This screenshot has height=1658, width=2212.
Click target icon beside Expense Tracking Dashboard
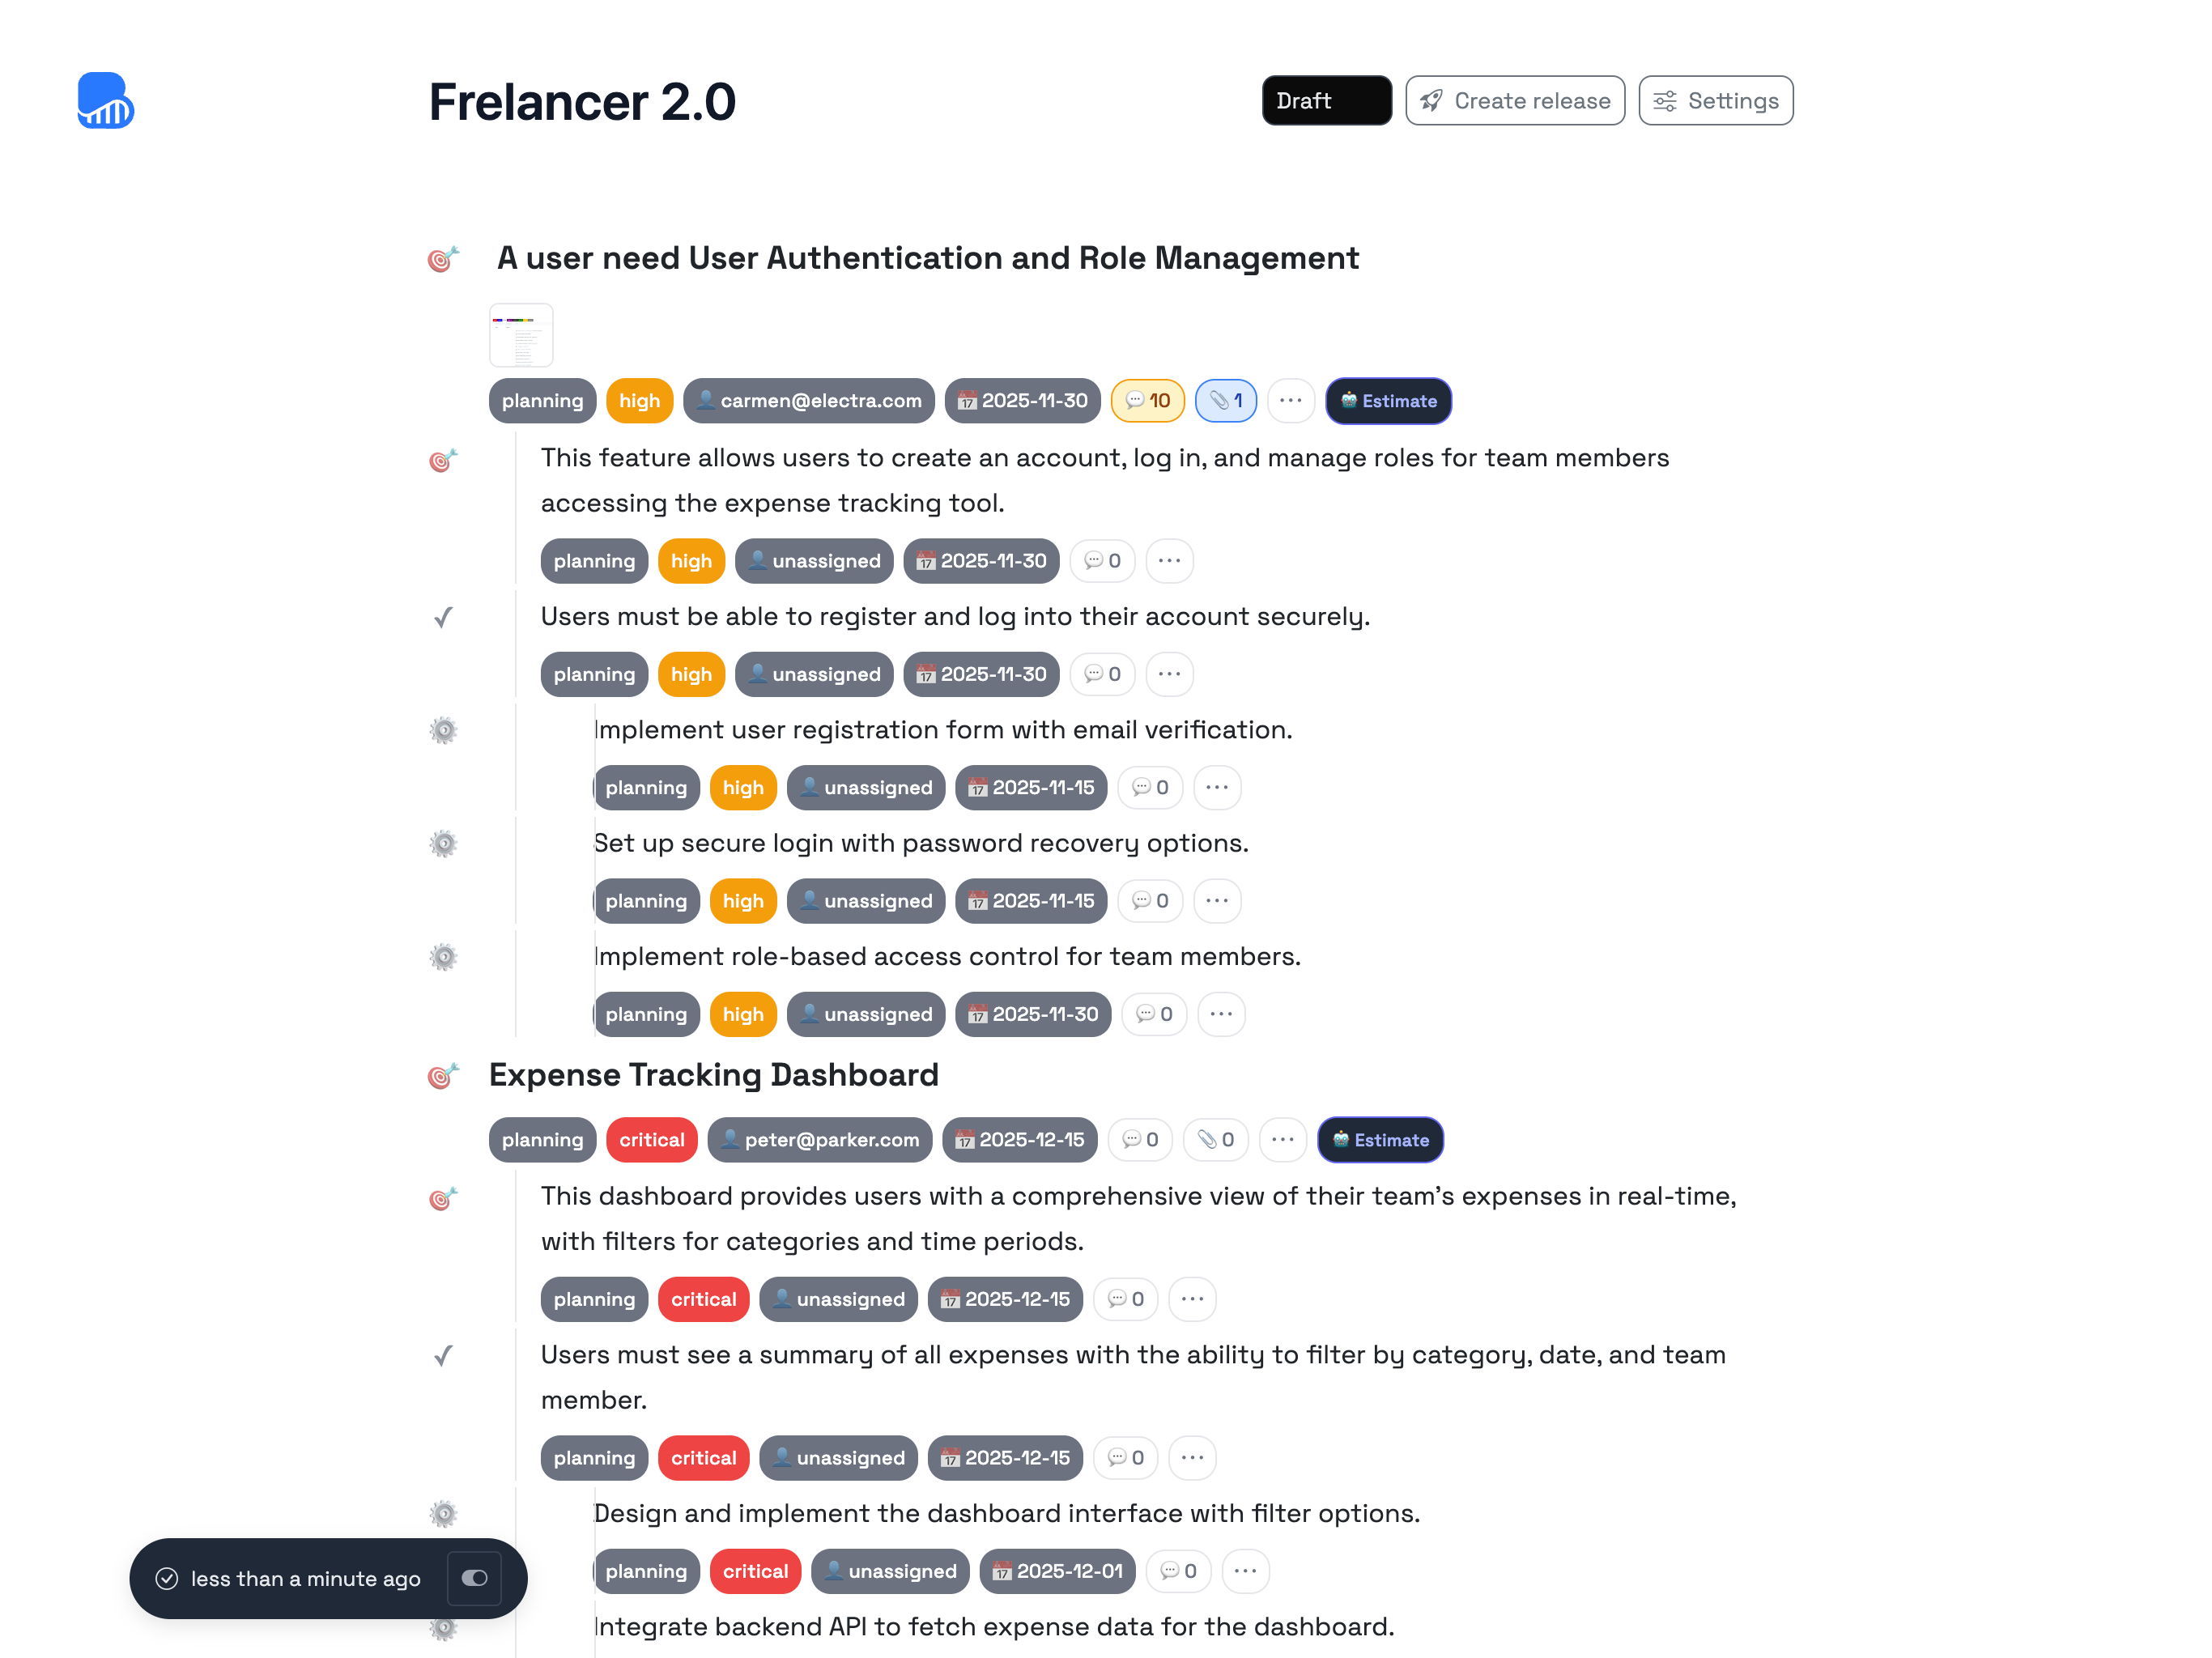(443, 1076)
